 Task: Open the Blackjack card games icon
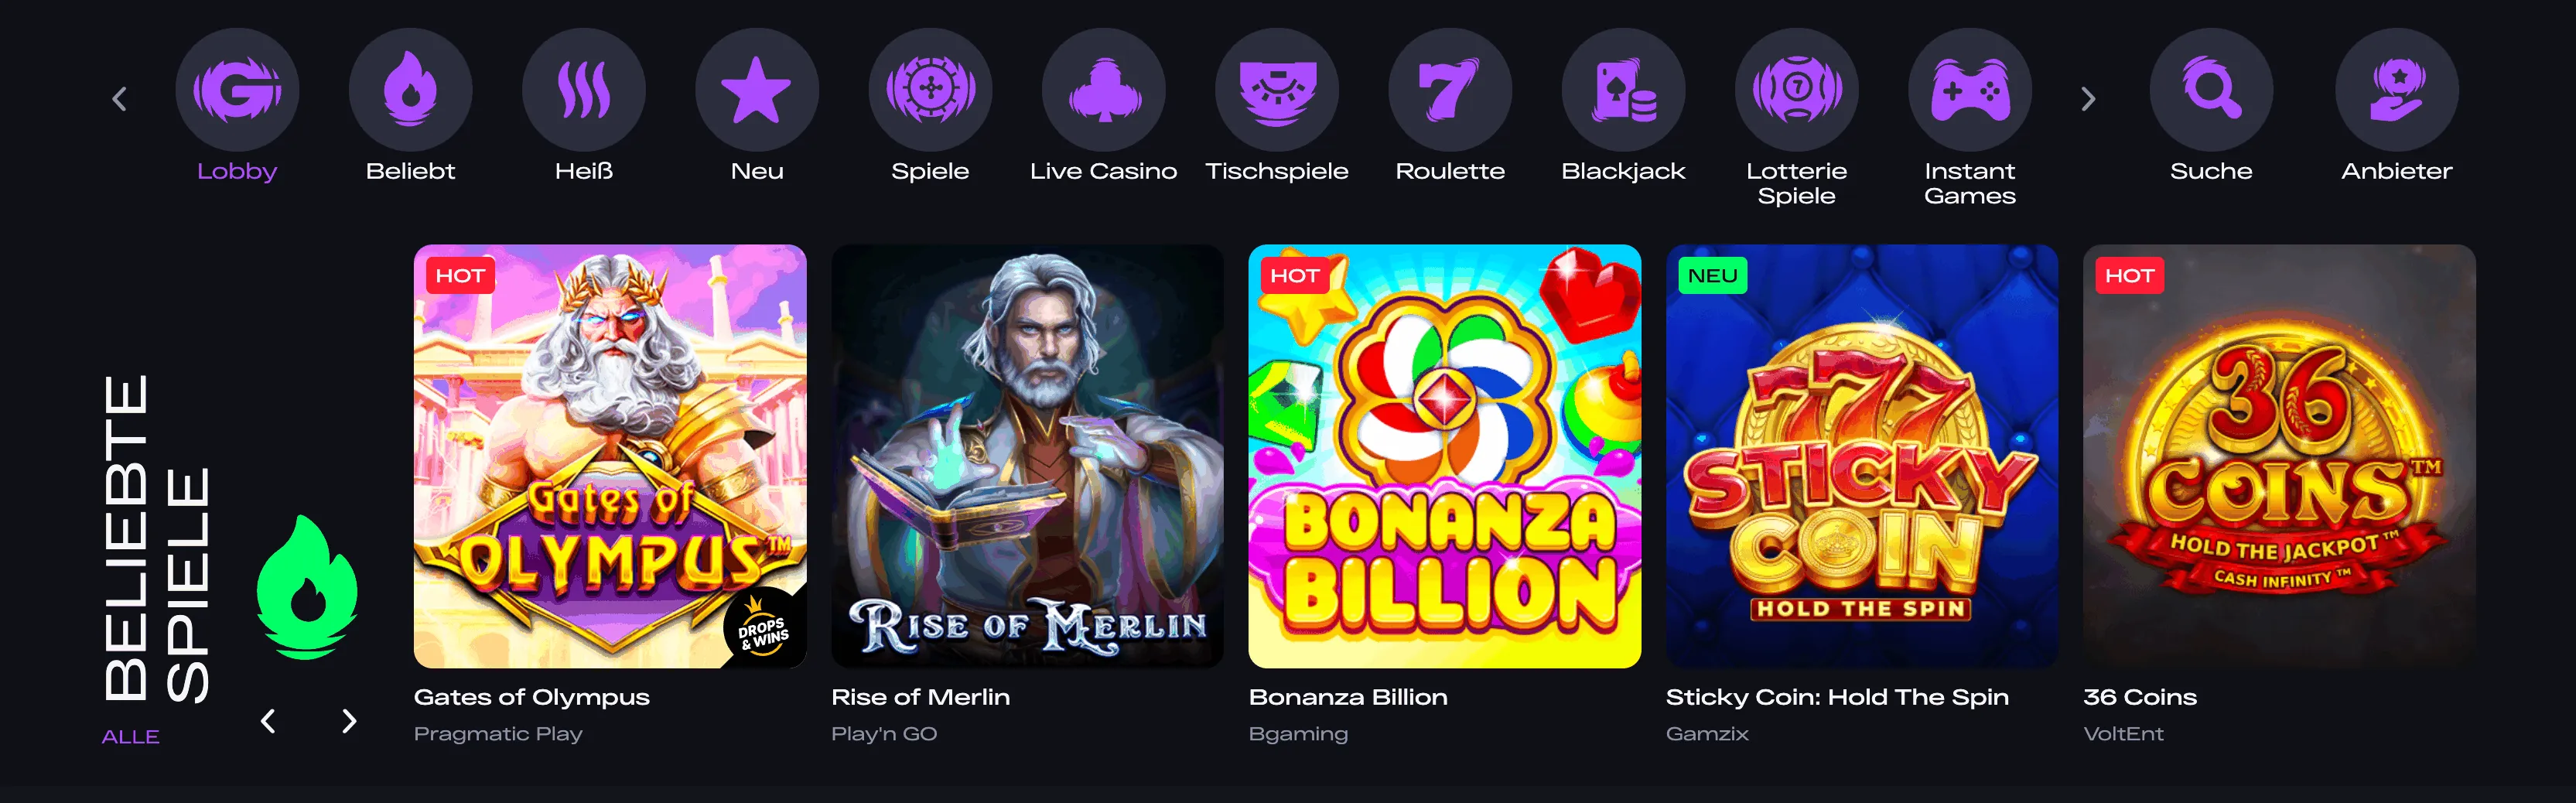(1623, 88)
